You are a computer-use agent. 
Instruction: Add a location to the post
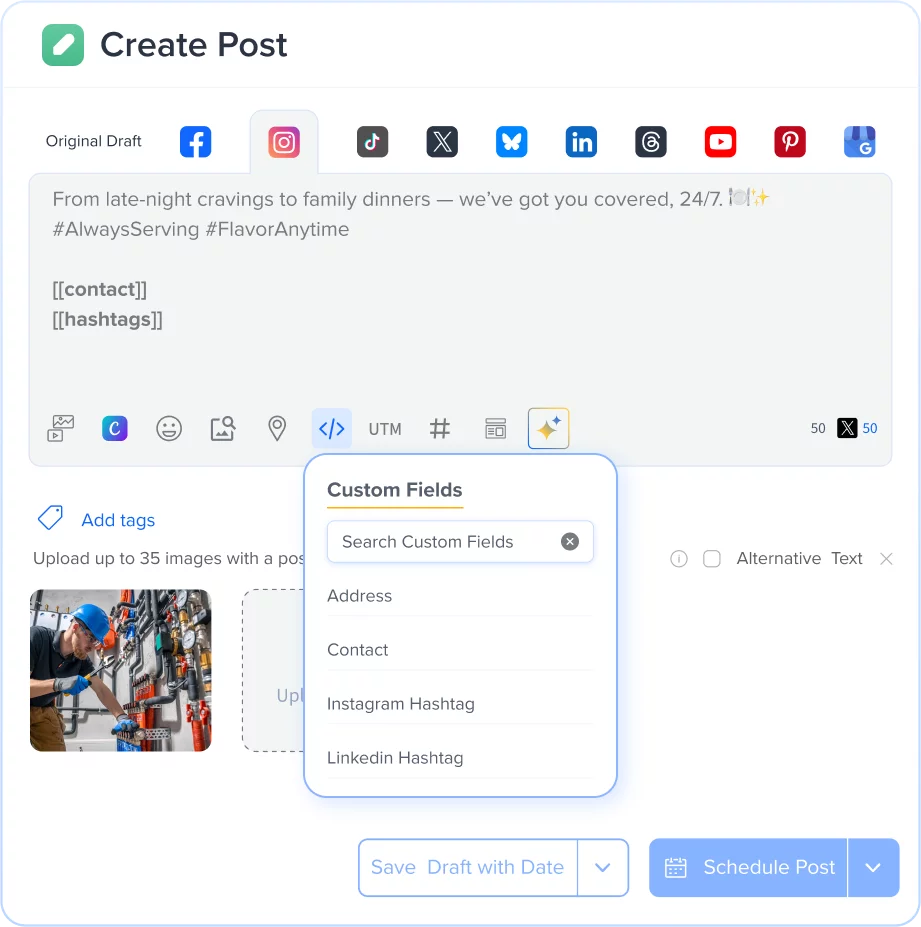[277, 428]
